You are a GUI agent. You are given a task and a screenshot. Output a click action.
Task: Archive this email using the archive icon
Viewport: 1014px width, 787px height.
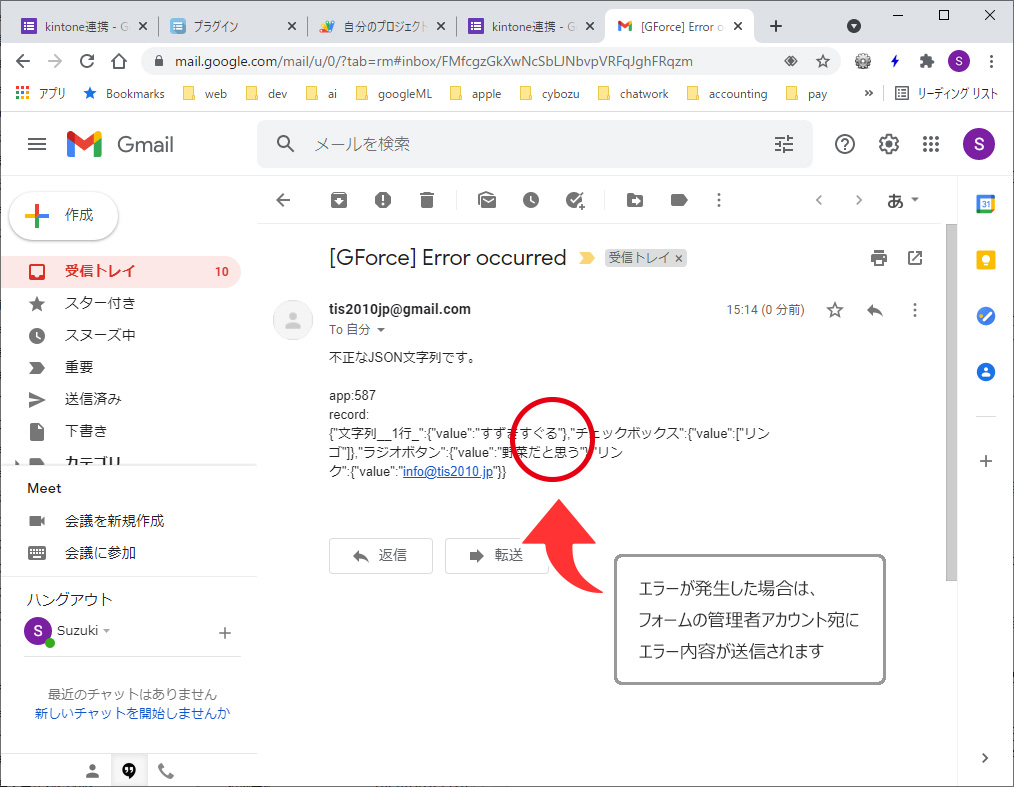coord(339,200)
